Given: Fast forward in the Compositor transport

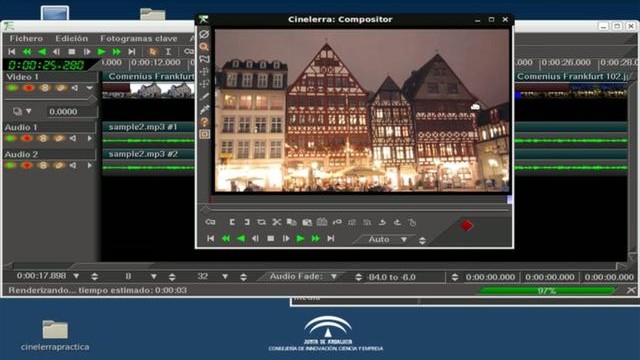Looking at the screenshot, I should click(x=316, y=239).
